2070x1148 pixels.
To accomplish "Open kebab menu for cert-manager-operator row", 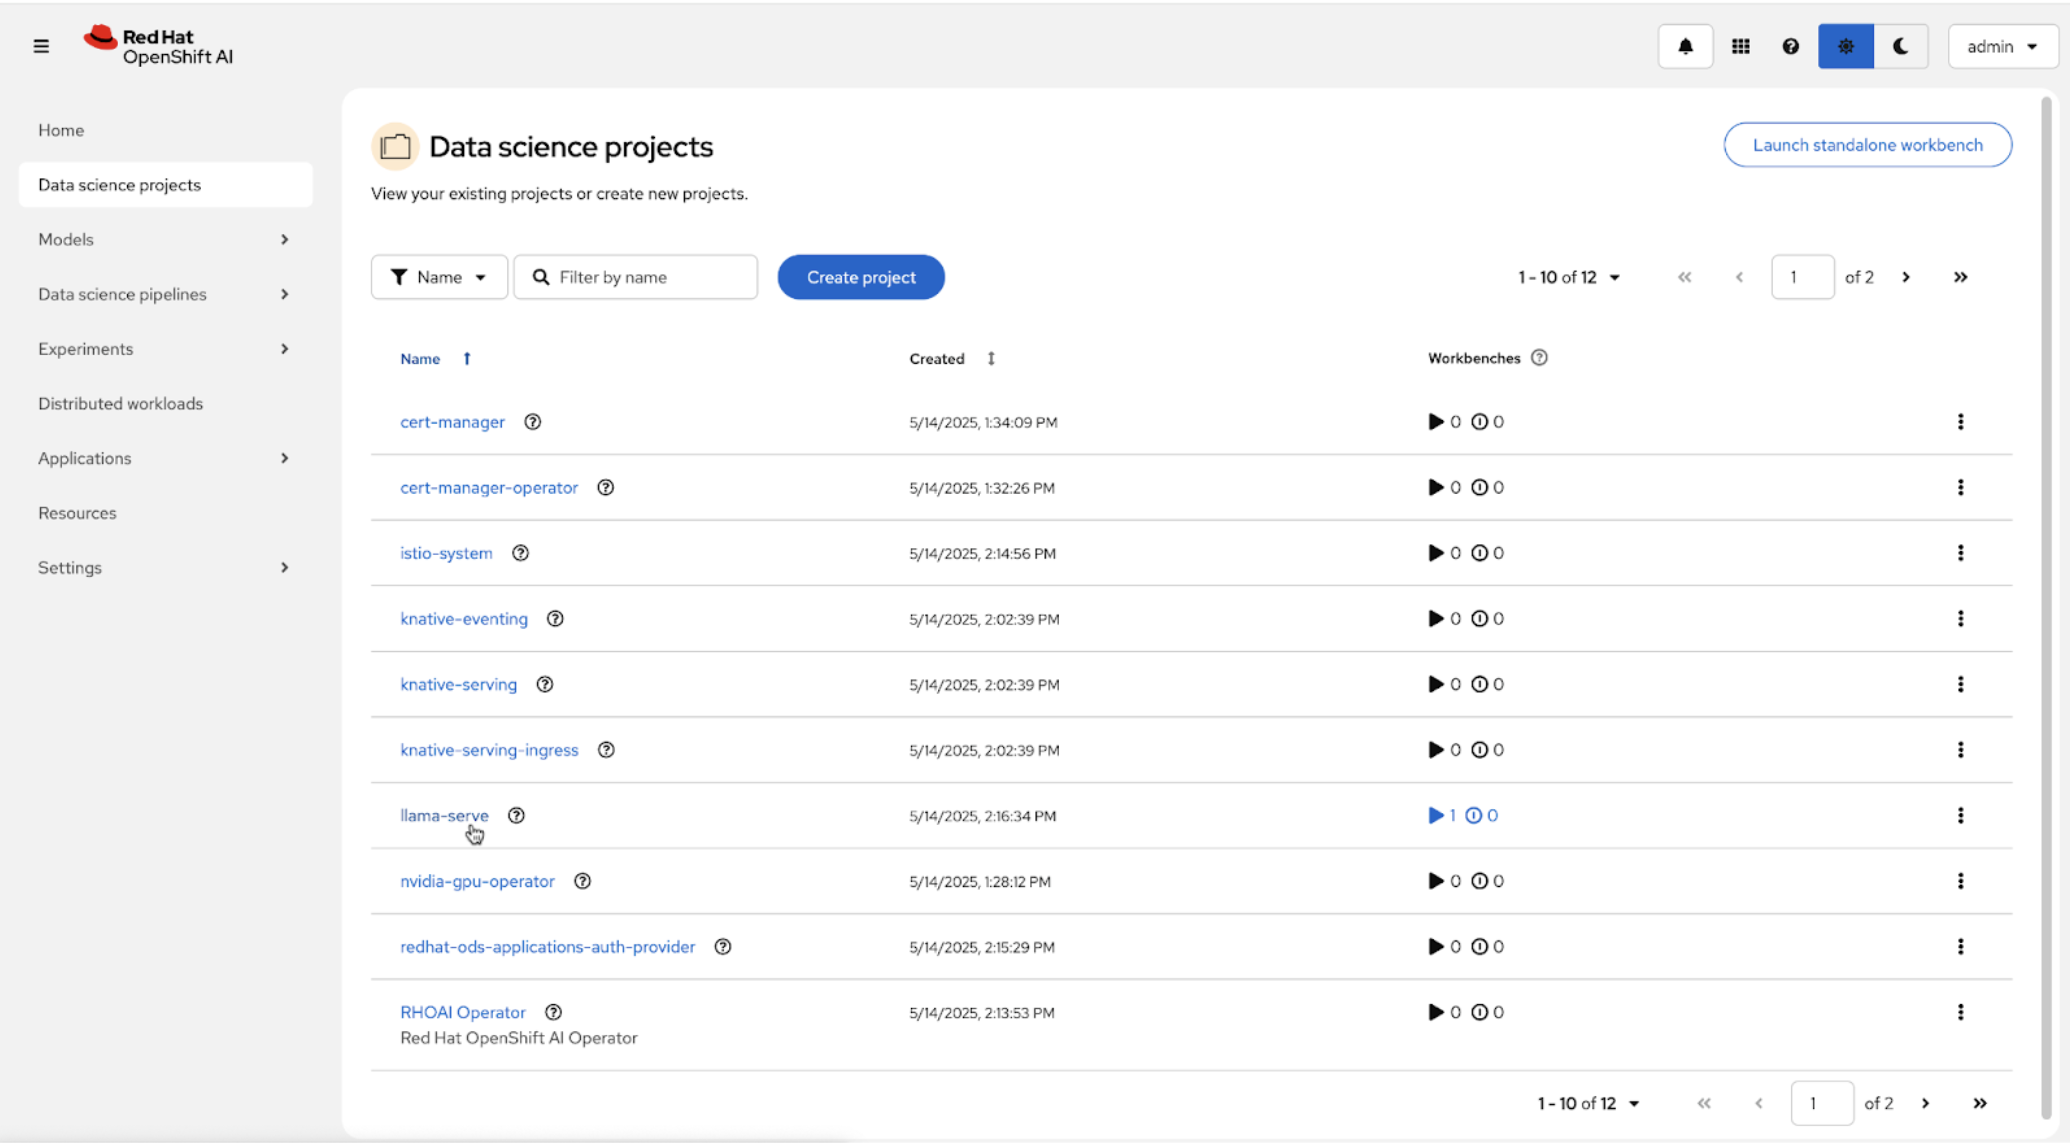I will coord(1960,488).
